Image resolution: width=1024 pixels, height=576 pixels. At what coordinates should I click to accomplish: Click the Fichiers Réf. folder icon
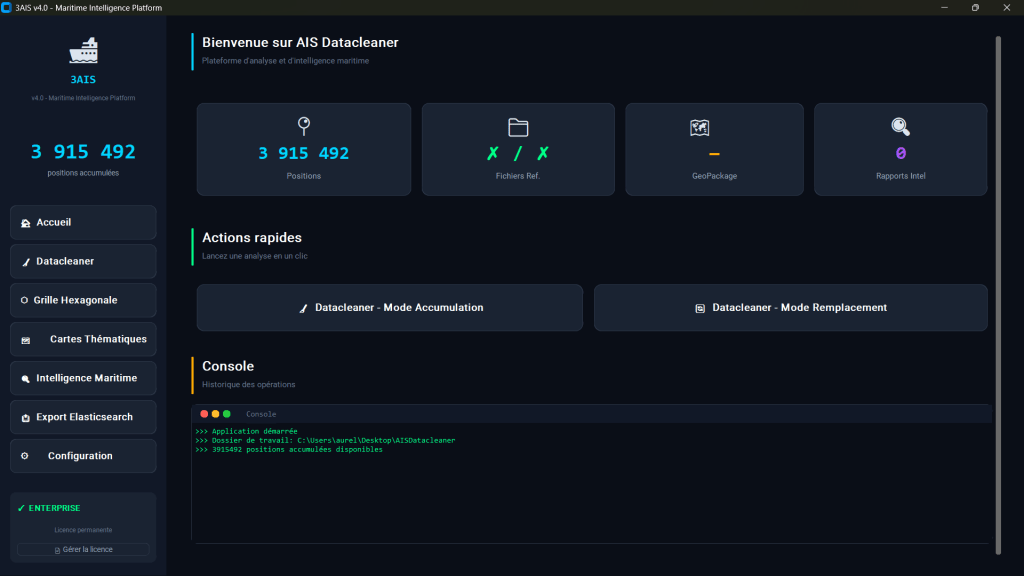click(x=517, y=127)
